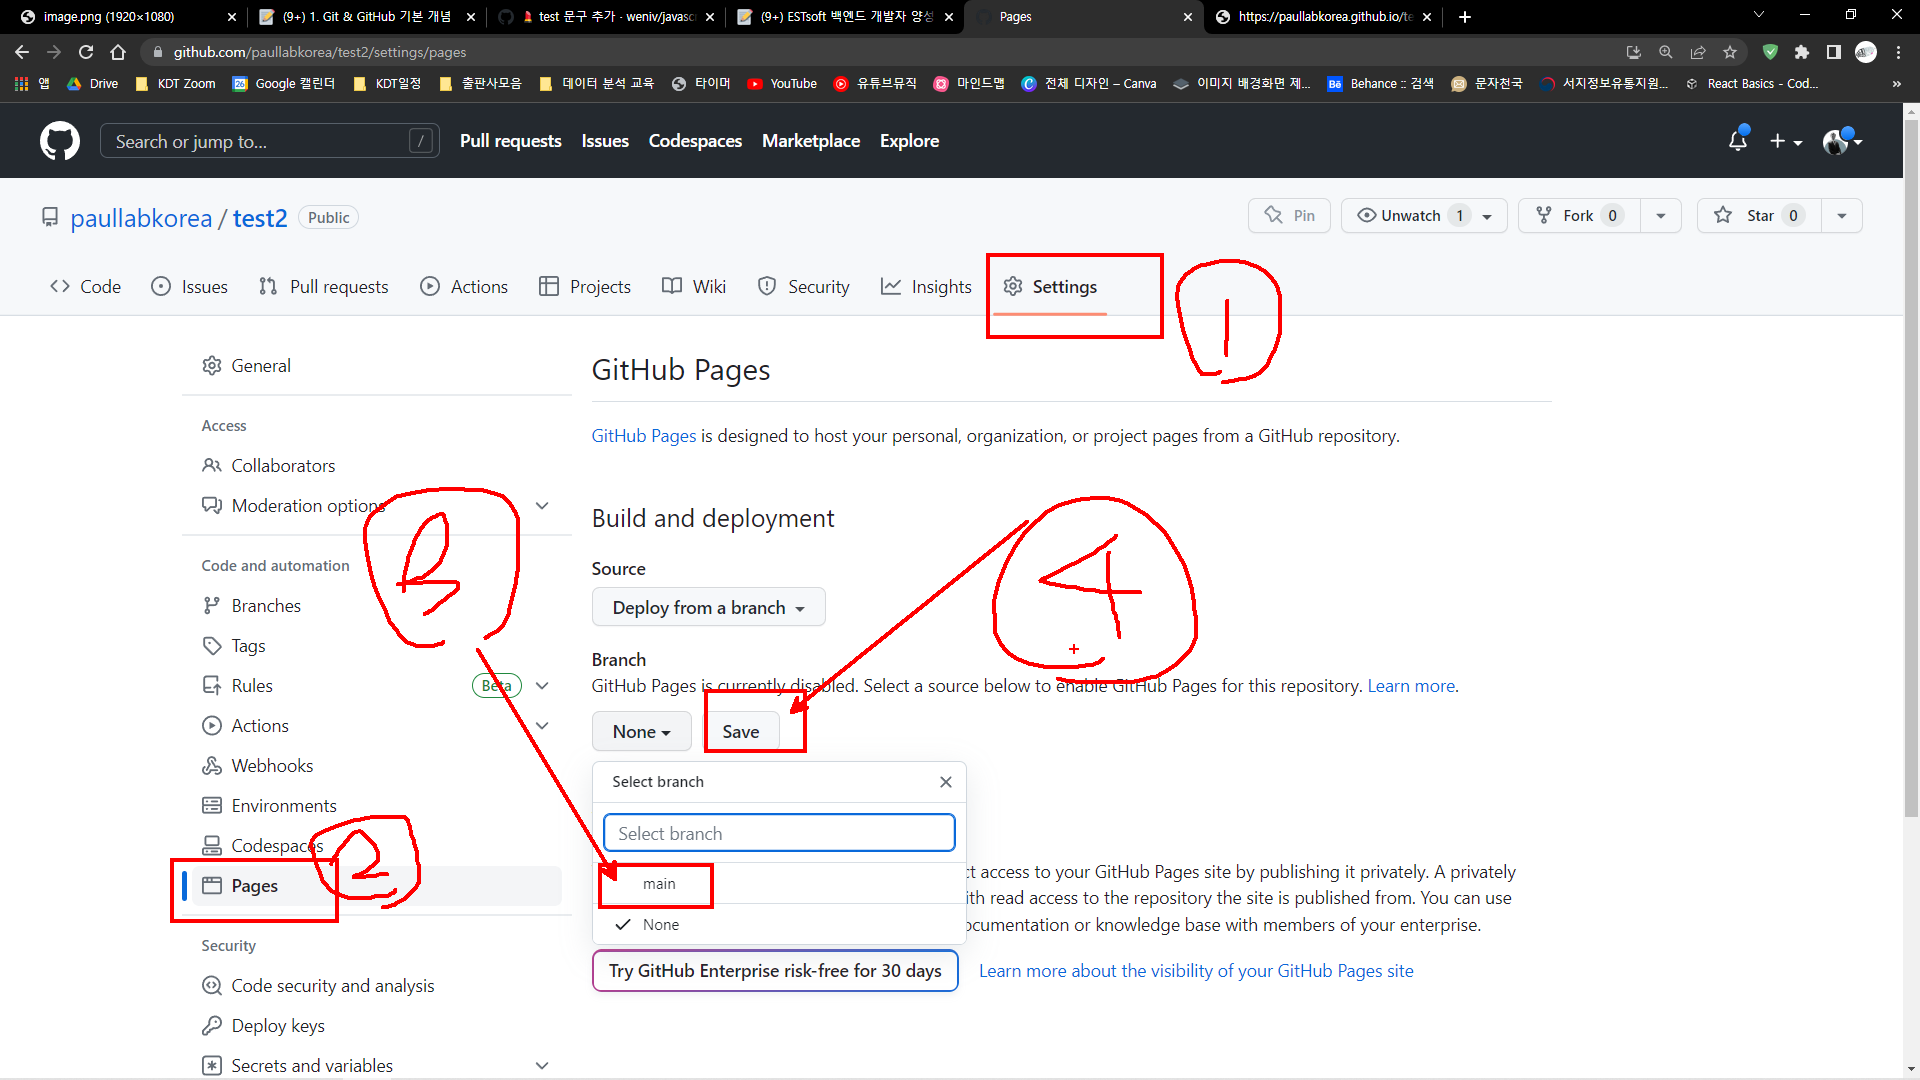
Task: Star the test2 repository
Action: coord(1758,216)
